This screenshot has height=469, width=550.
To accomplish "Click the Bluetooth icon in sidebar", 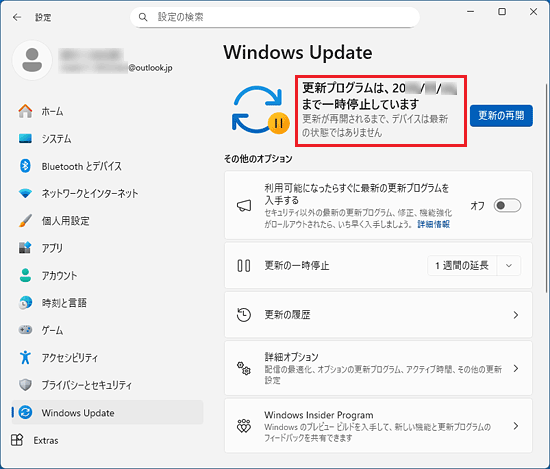I will [25, 166].
